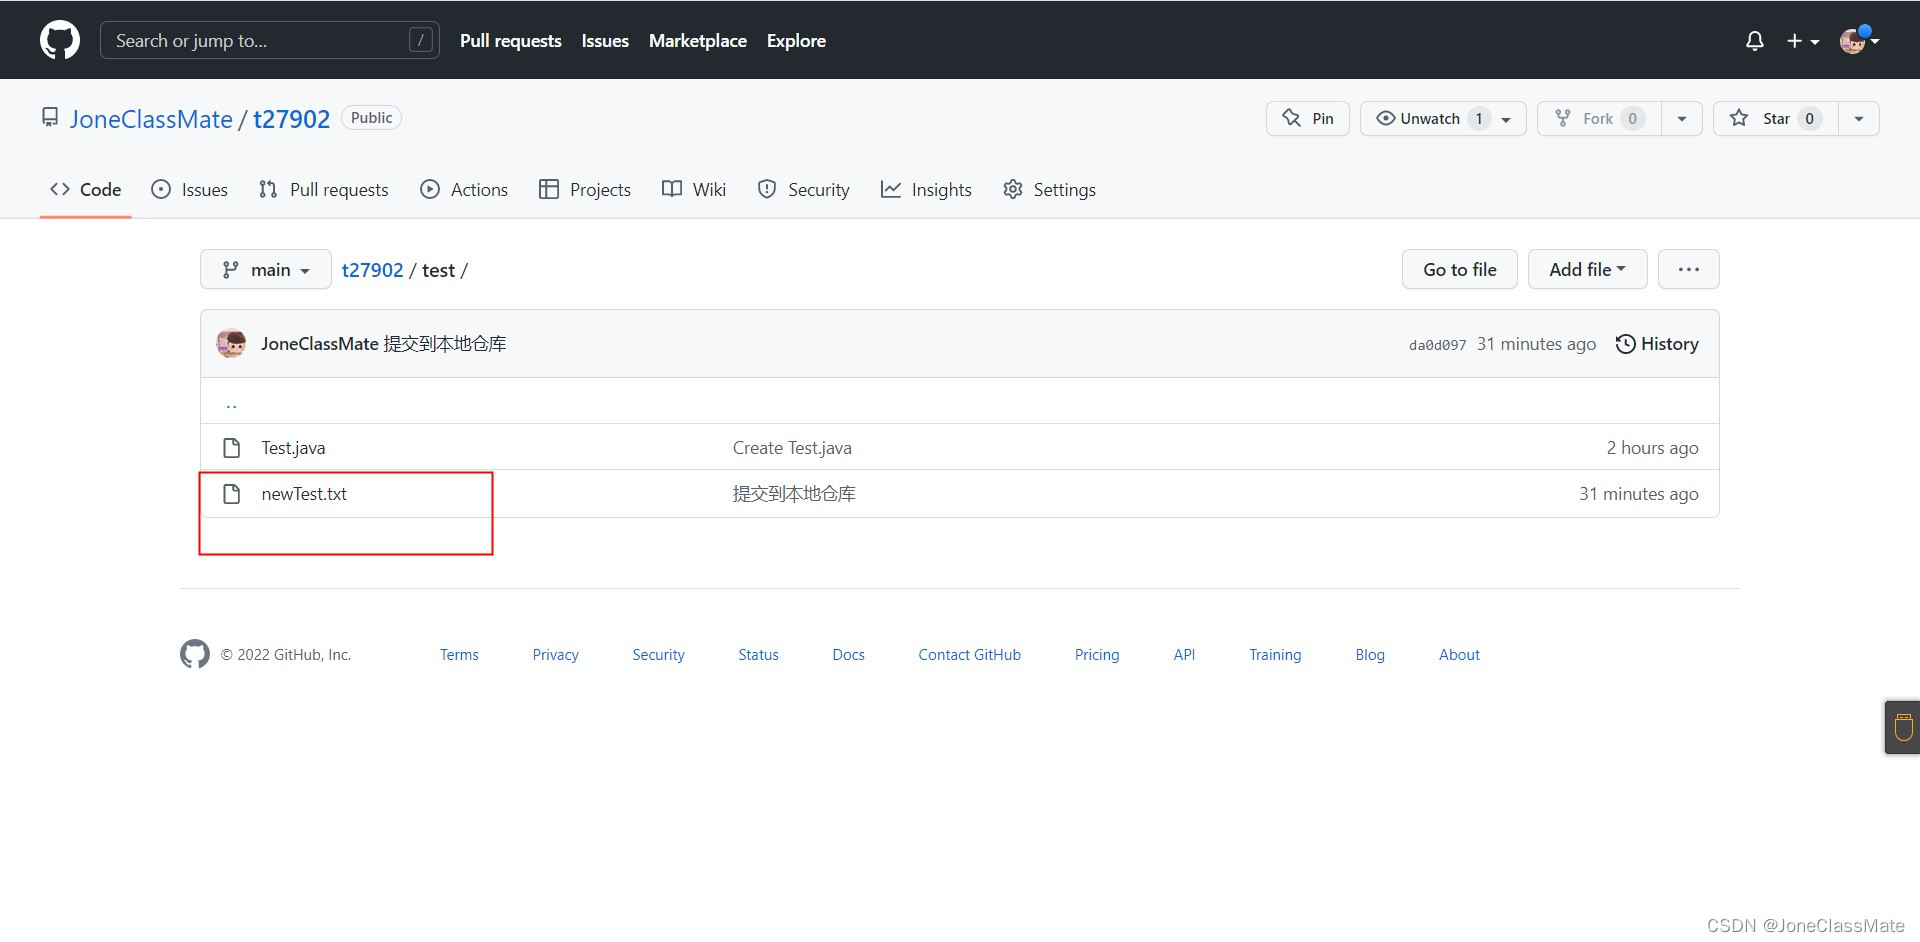
Task: Click Go to file button
Action: [1460, 269]
